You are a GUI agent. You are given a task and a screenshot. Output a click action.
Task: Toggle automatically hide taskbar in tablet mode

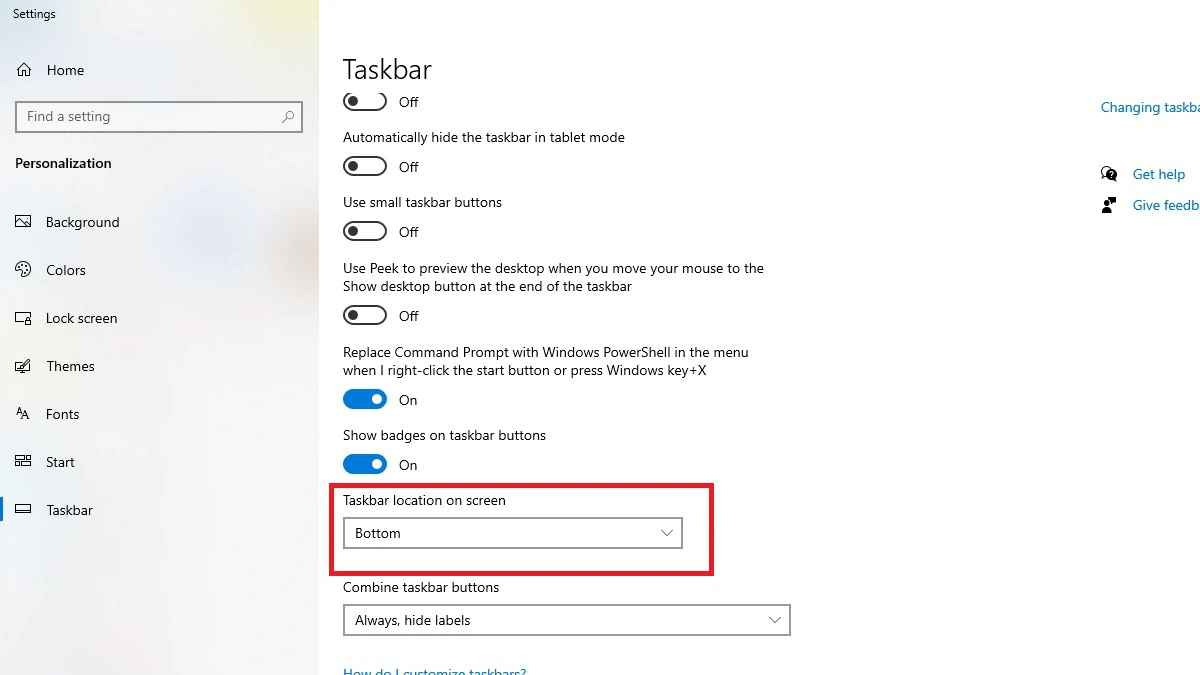[365, 166]
